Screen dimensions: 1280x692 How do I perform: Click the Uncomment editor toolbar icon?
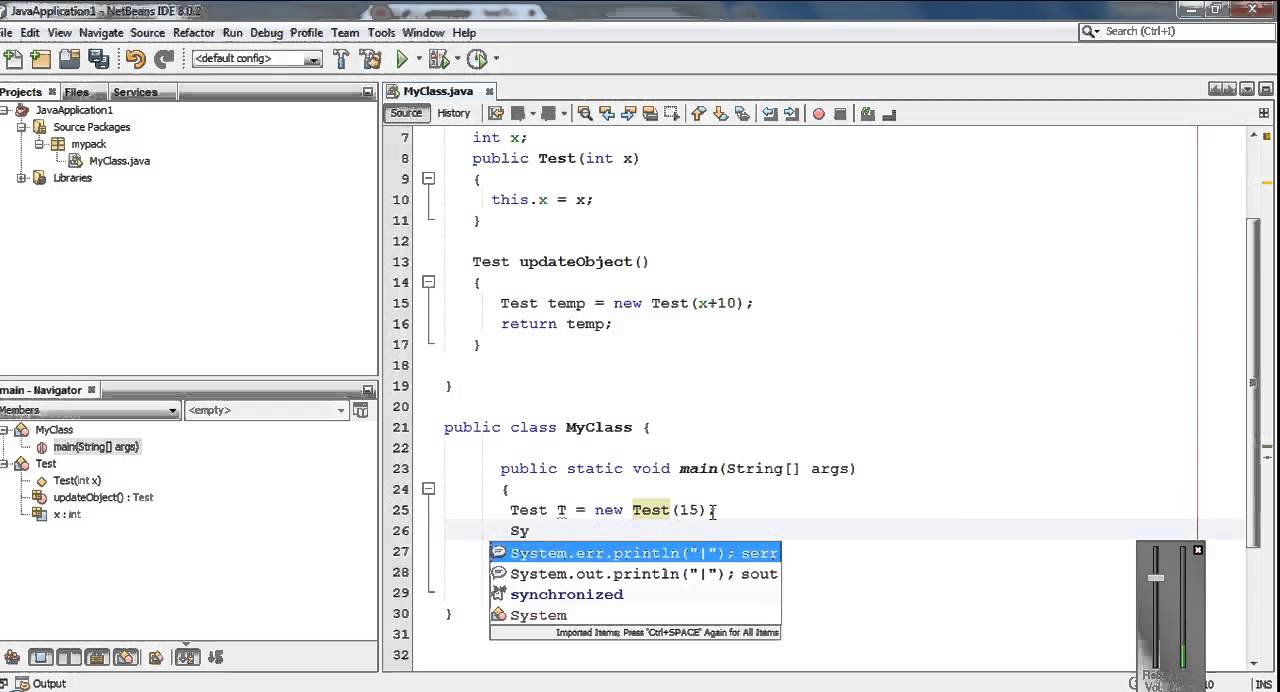887,113
